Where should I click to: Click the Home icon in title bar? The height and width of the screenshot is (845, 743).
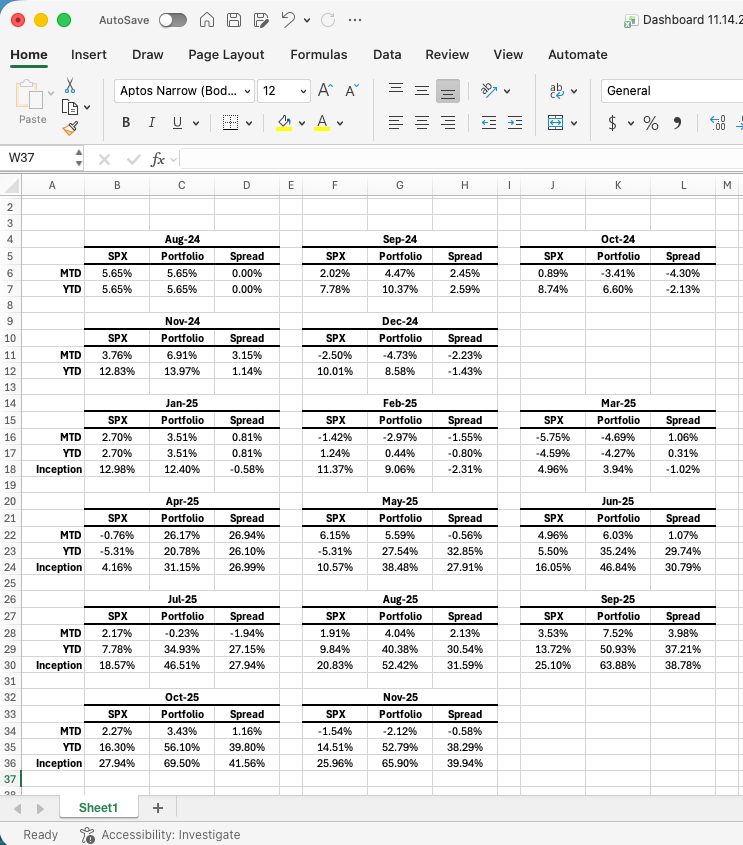pyautogui.click(x=207, y=20)
